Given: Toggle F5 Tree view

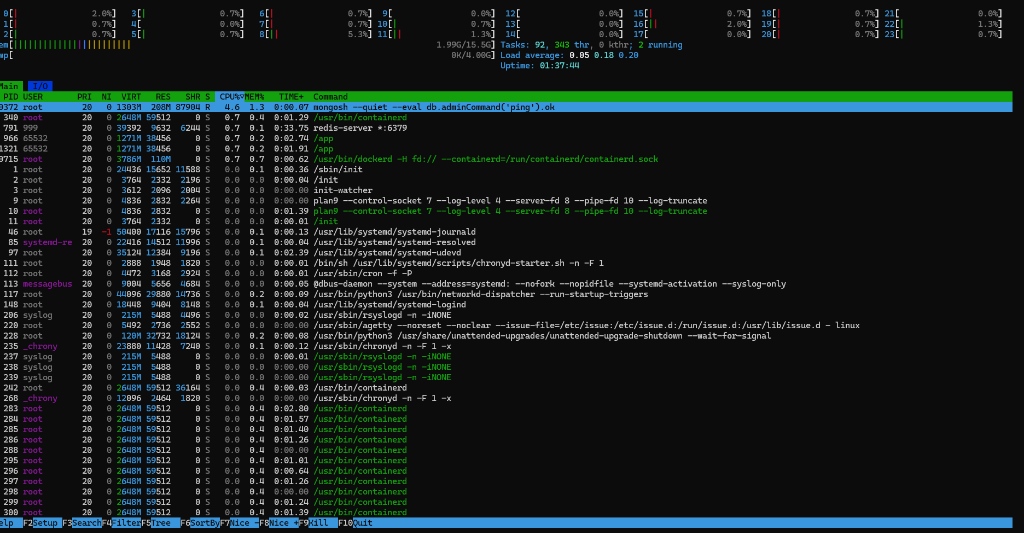Looking at the screenshot, I should coord(160,523).
